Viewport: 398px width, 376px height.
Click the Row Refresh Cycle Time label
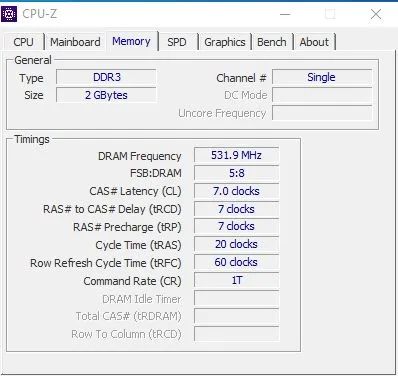click(106, 263)
